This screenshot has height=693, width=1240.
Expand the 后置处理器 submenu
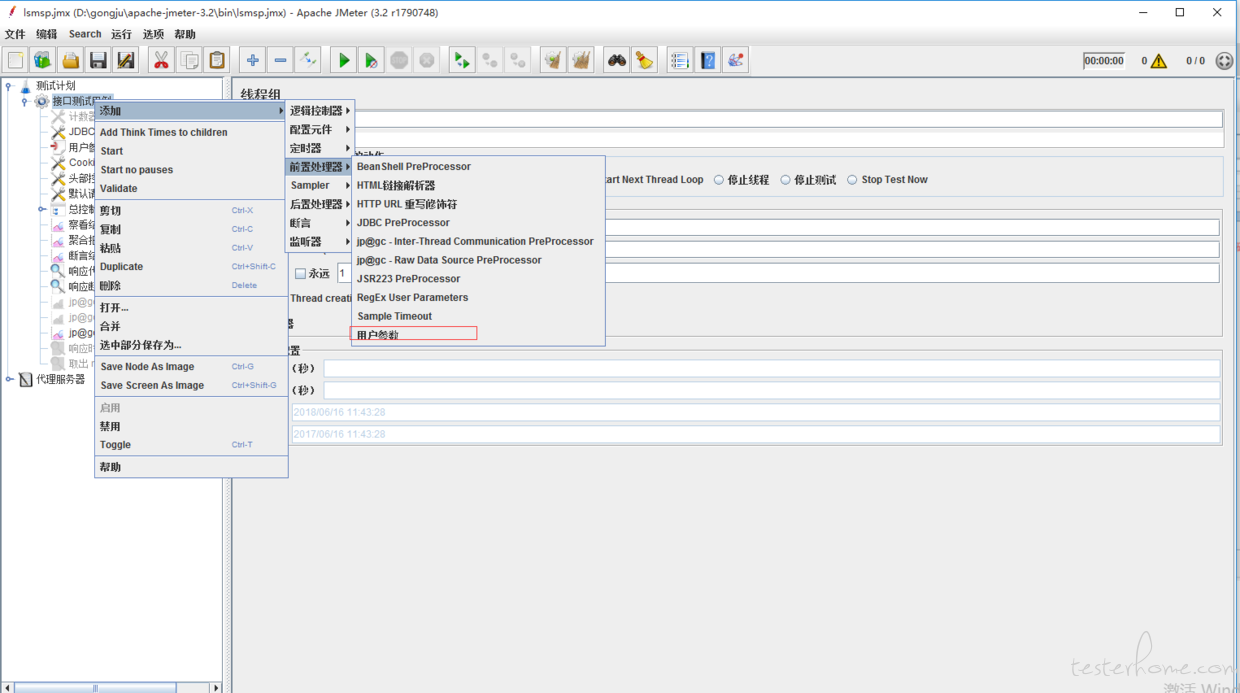tap(320, 204)
